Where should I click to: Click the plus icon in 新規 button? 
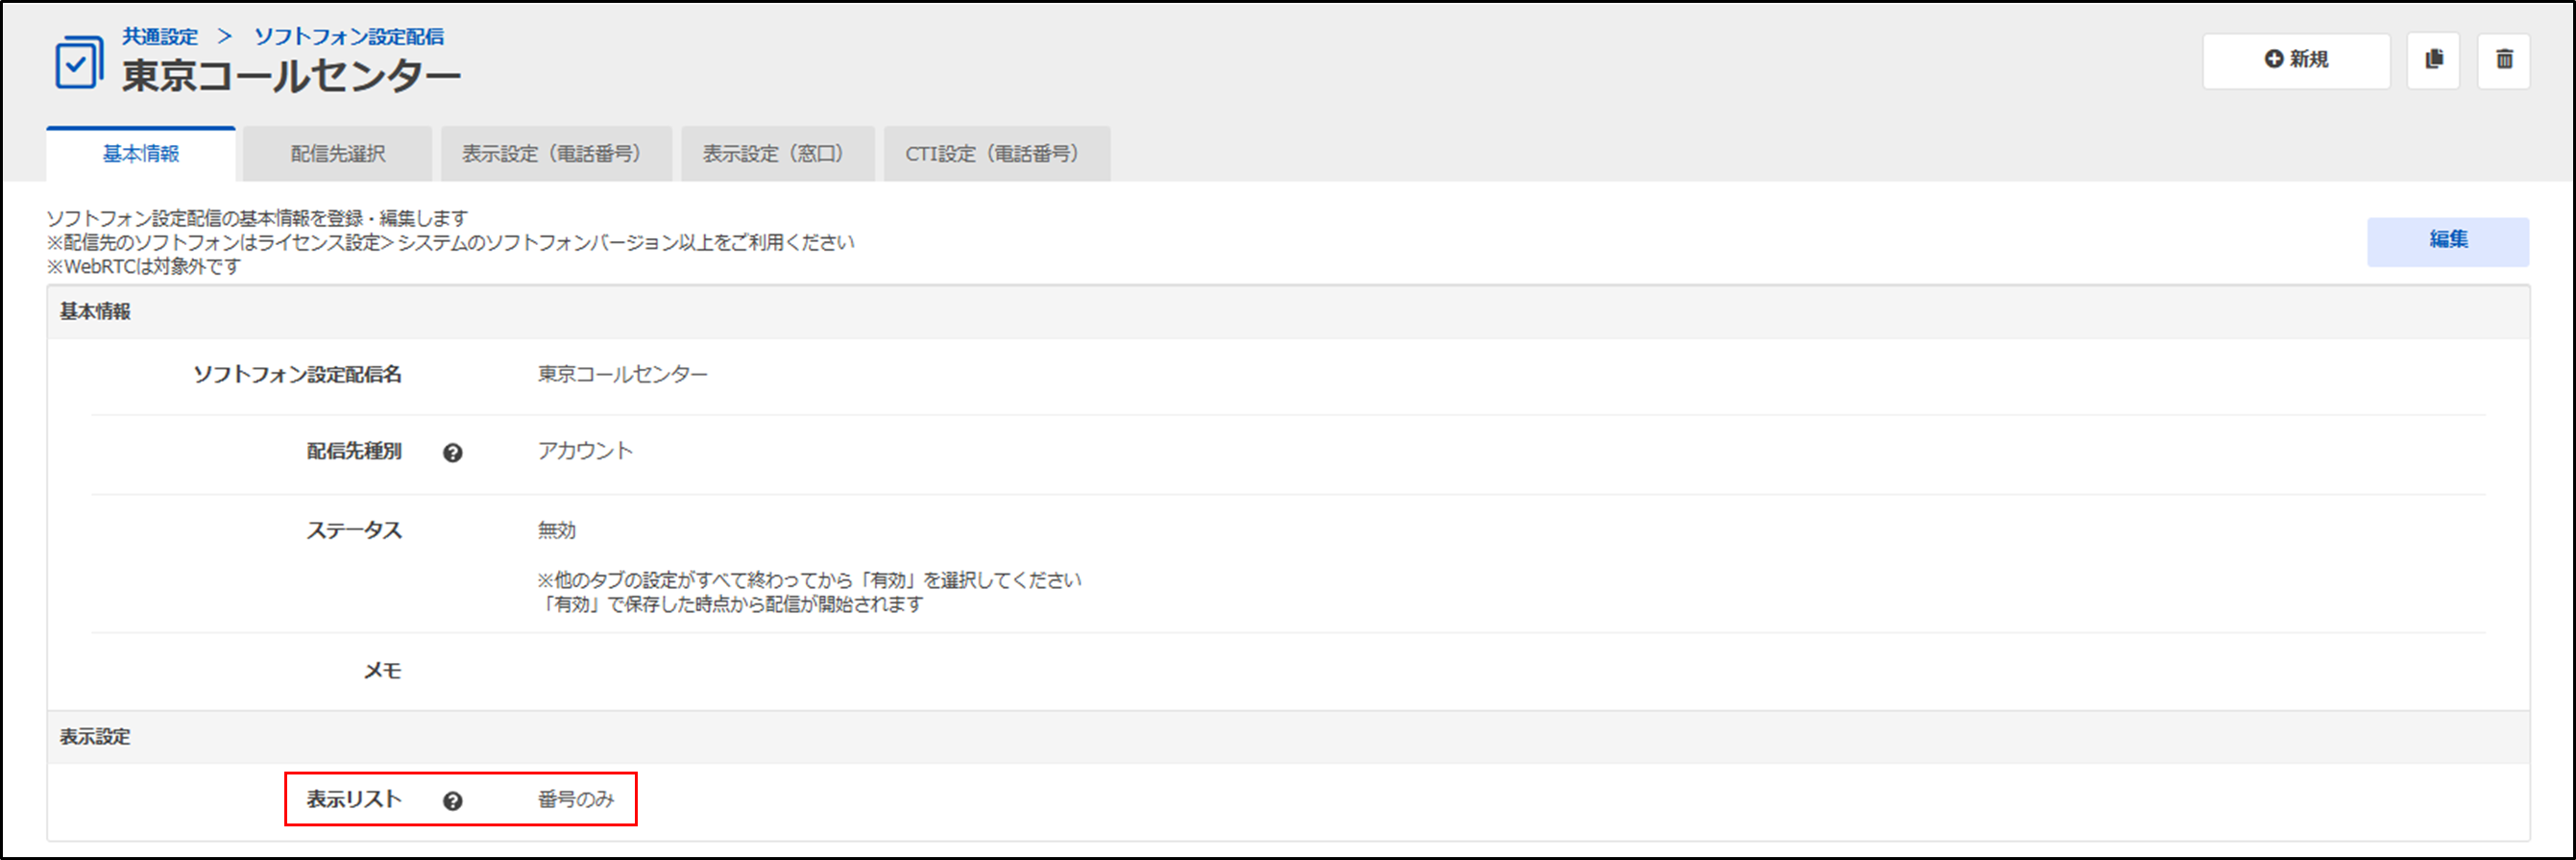(2273, 59)
